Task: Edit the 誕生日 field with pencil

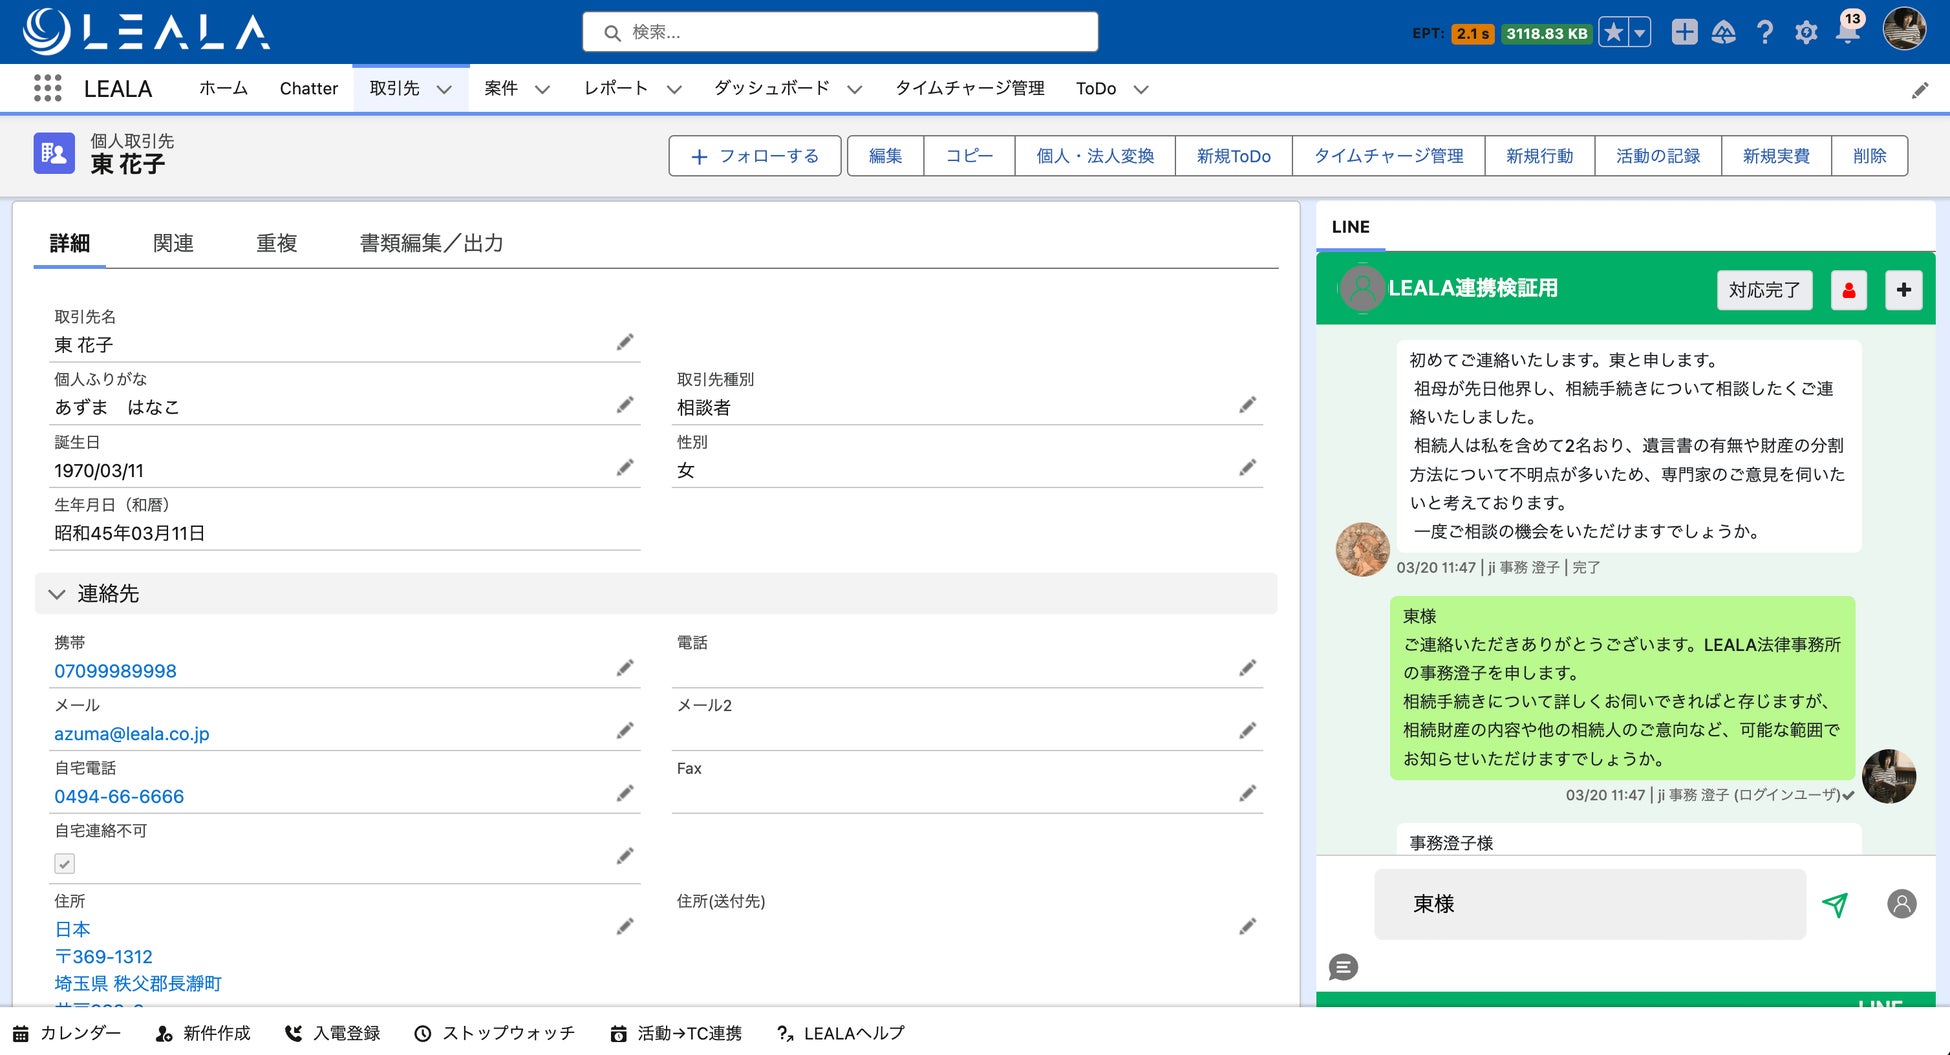Action: tap(625, 468)
